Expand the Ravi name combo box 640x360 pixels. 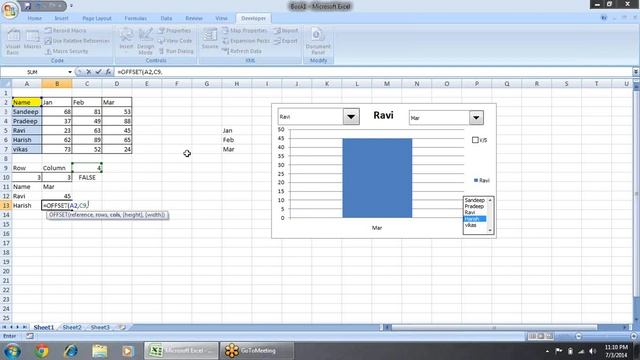tap(351, 117)
